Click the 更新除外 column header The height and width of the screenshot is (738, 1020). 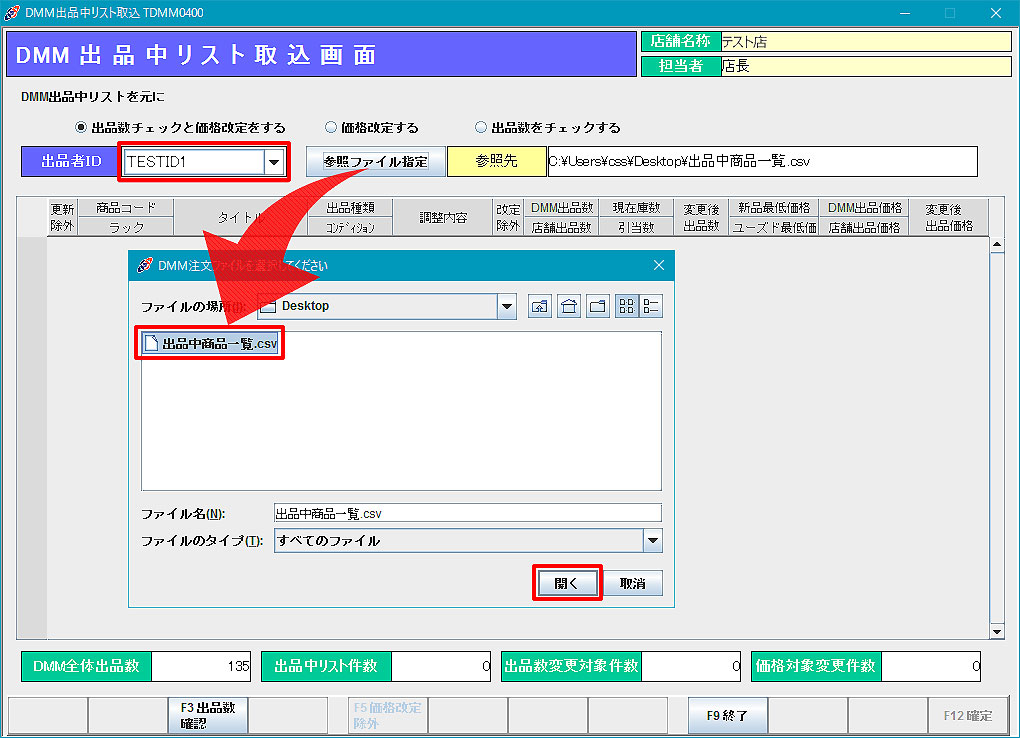[x=62, y=217]
